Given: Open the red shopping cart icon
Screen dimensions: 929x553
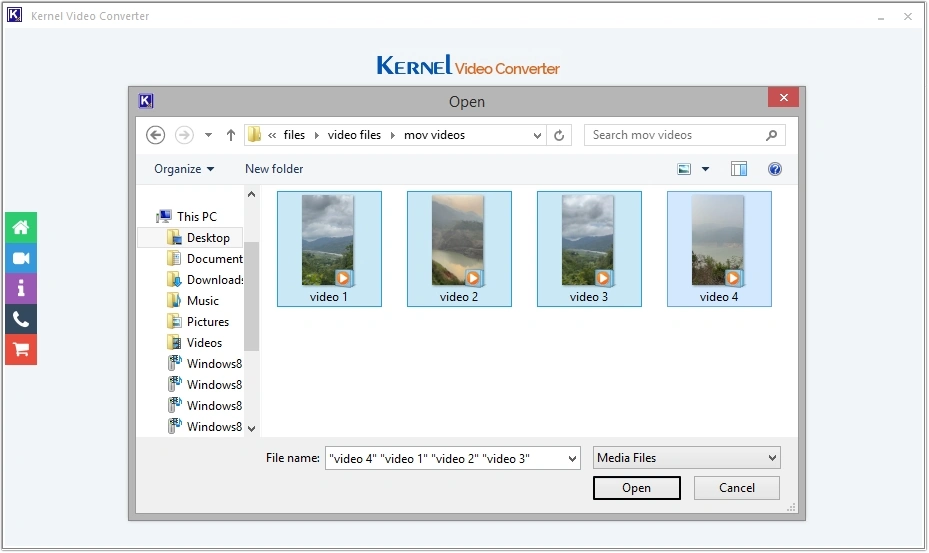Looking at the screenshot, I should coord(20,349).
